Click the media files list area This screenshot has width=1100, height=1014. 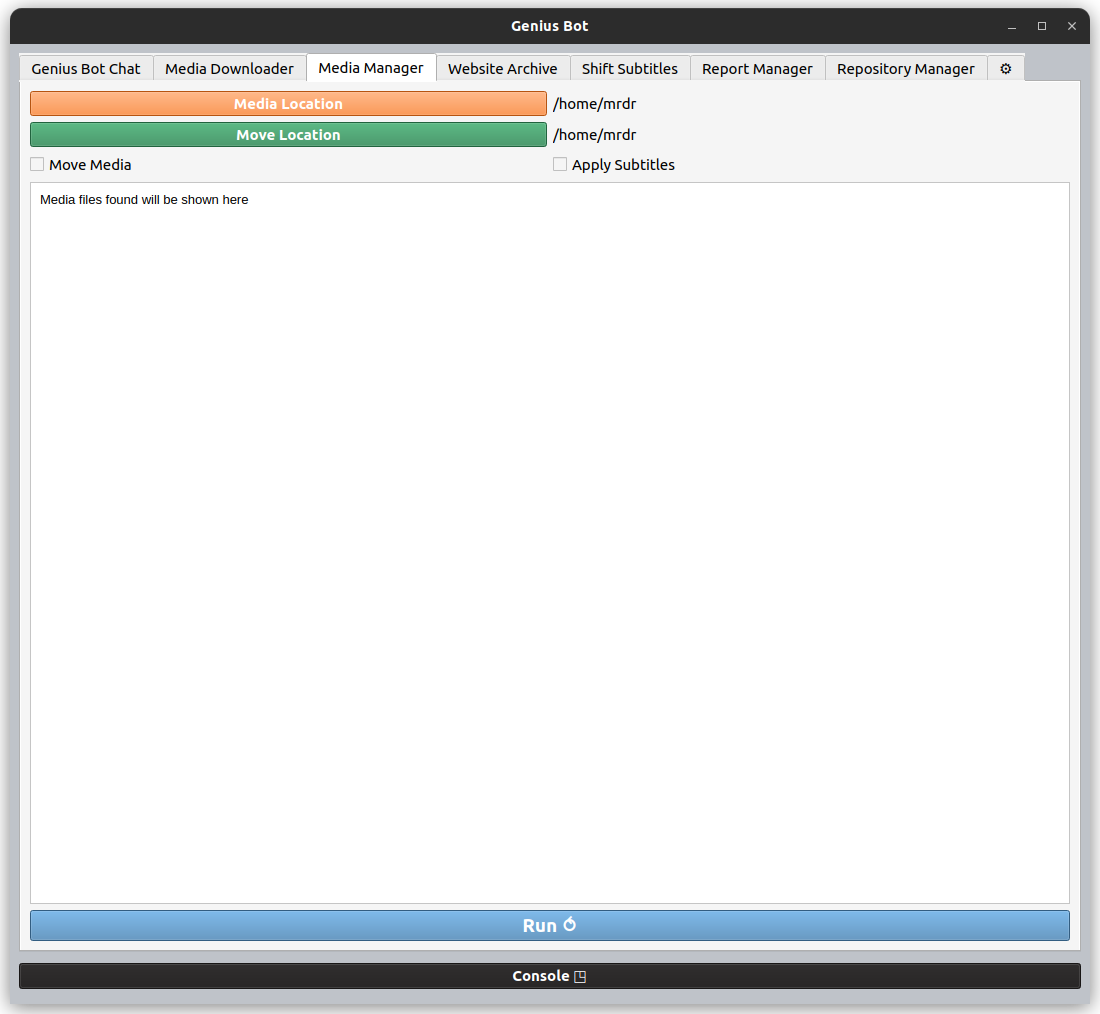tap(550, 543)
